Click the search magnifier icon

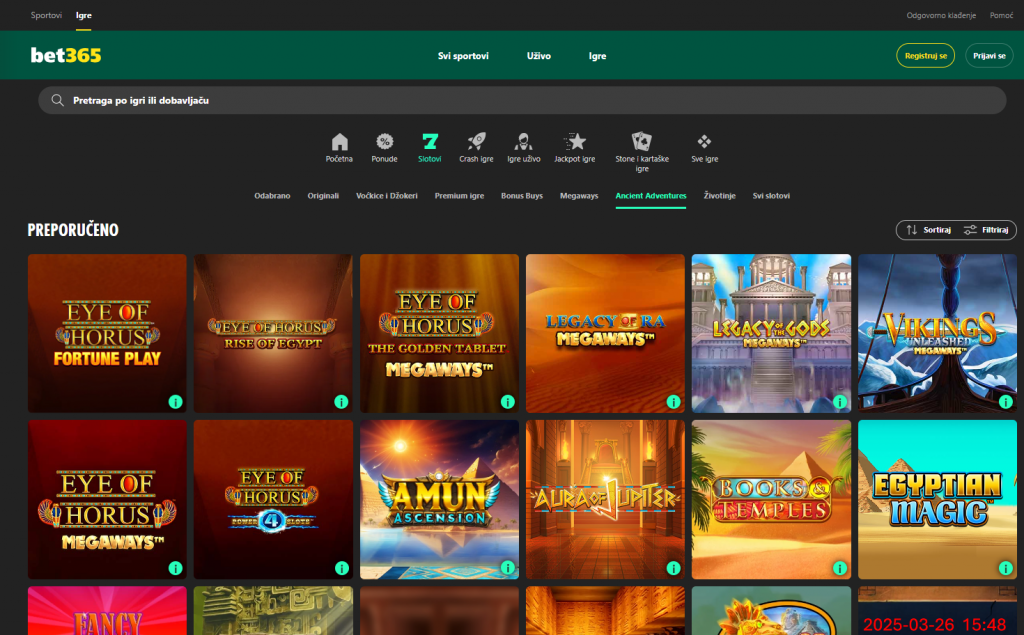[x=57, y=100]
